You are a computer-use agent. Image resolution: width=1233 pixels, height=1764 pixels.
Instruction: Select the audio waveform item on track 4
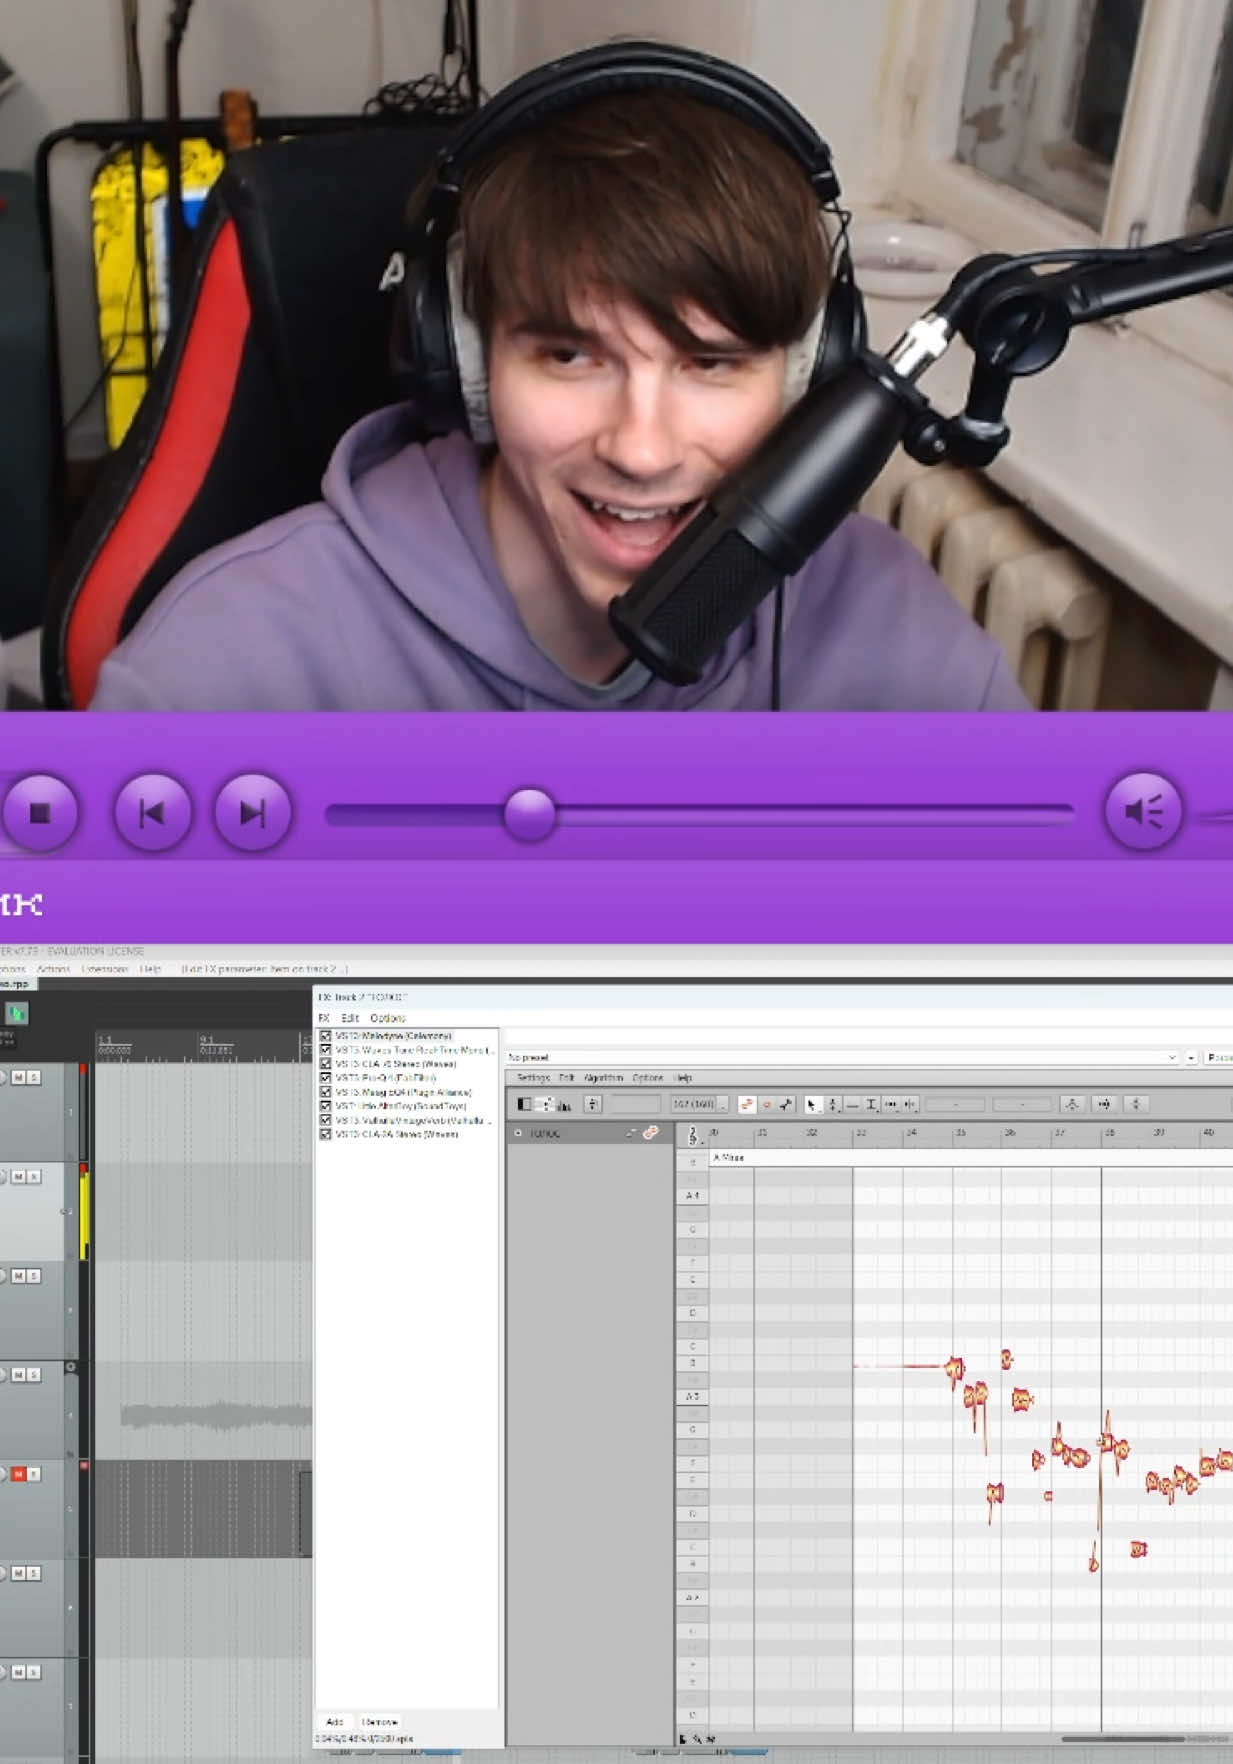[x=216, y=1414]
